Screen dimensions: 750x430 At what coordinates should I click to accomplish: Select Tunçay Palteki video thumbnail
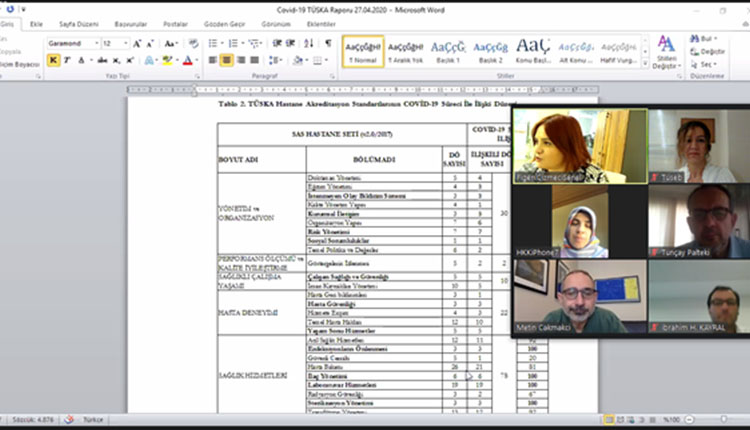click(x=698, y=221)
